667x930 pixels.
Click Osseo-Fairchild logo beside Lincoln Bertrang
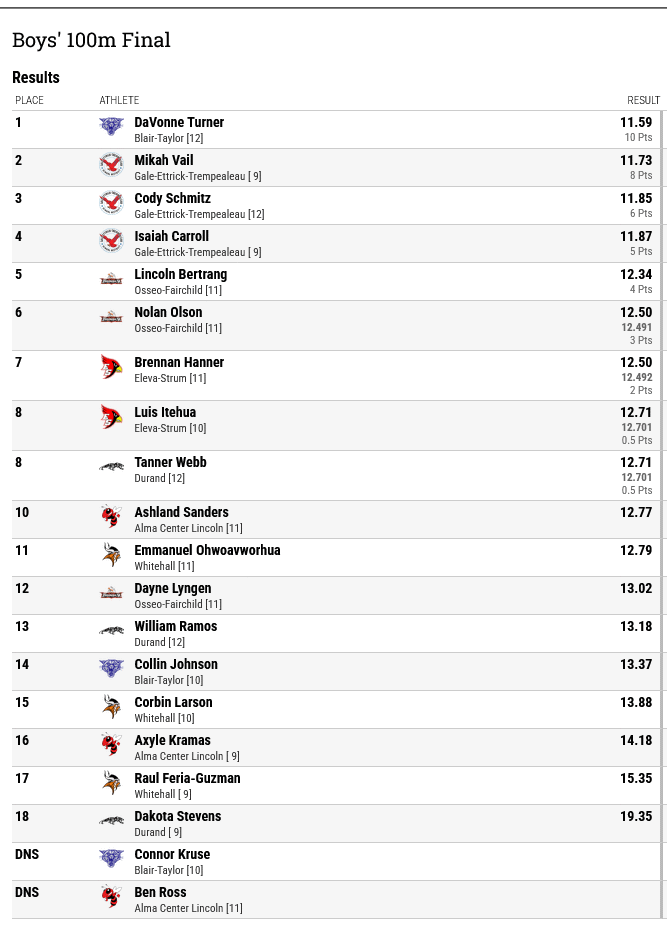click(x=111, y=279)
